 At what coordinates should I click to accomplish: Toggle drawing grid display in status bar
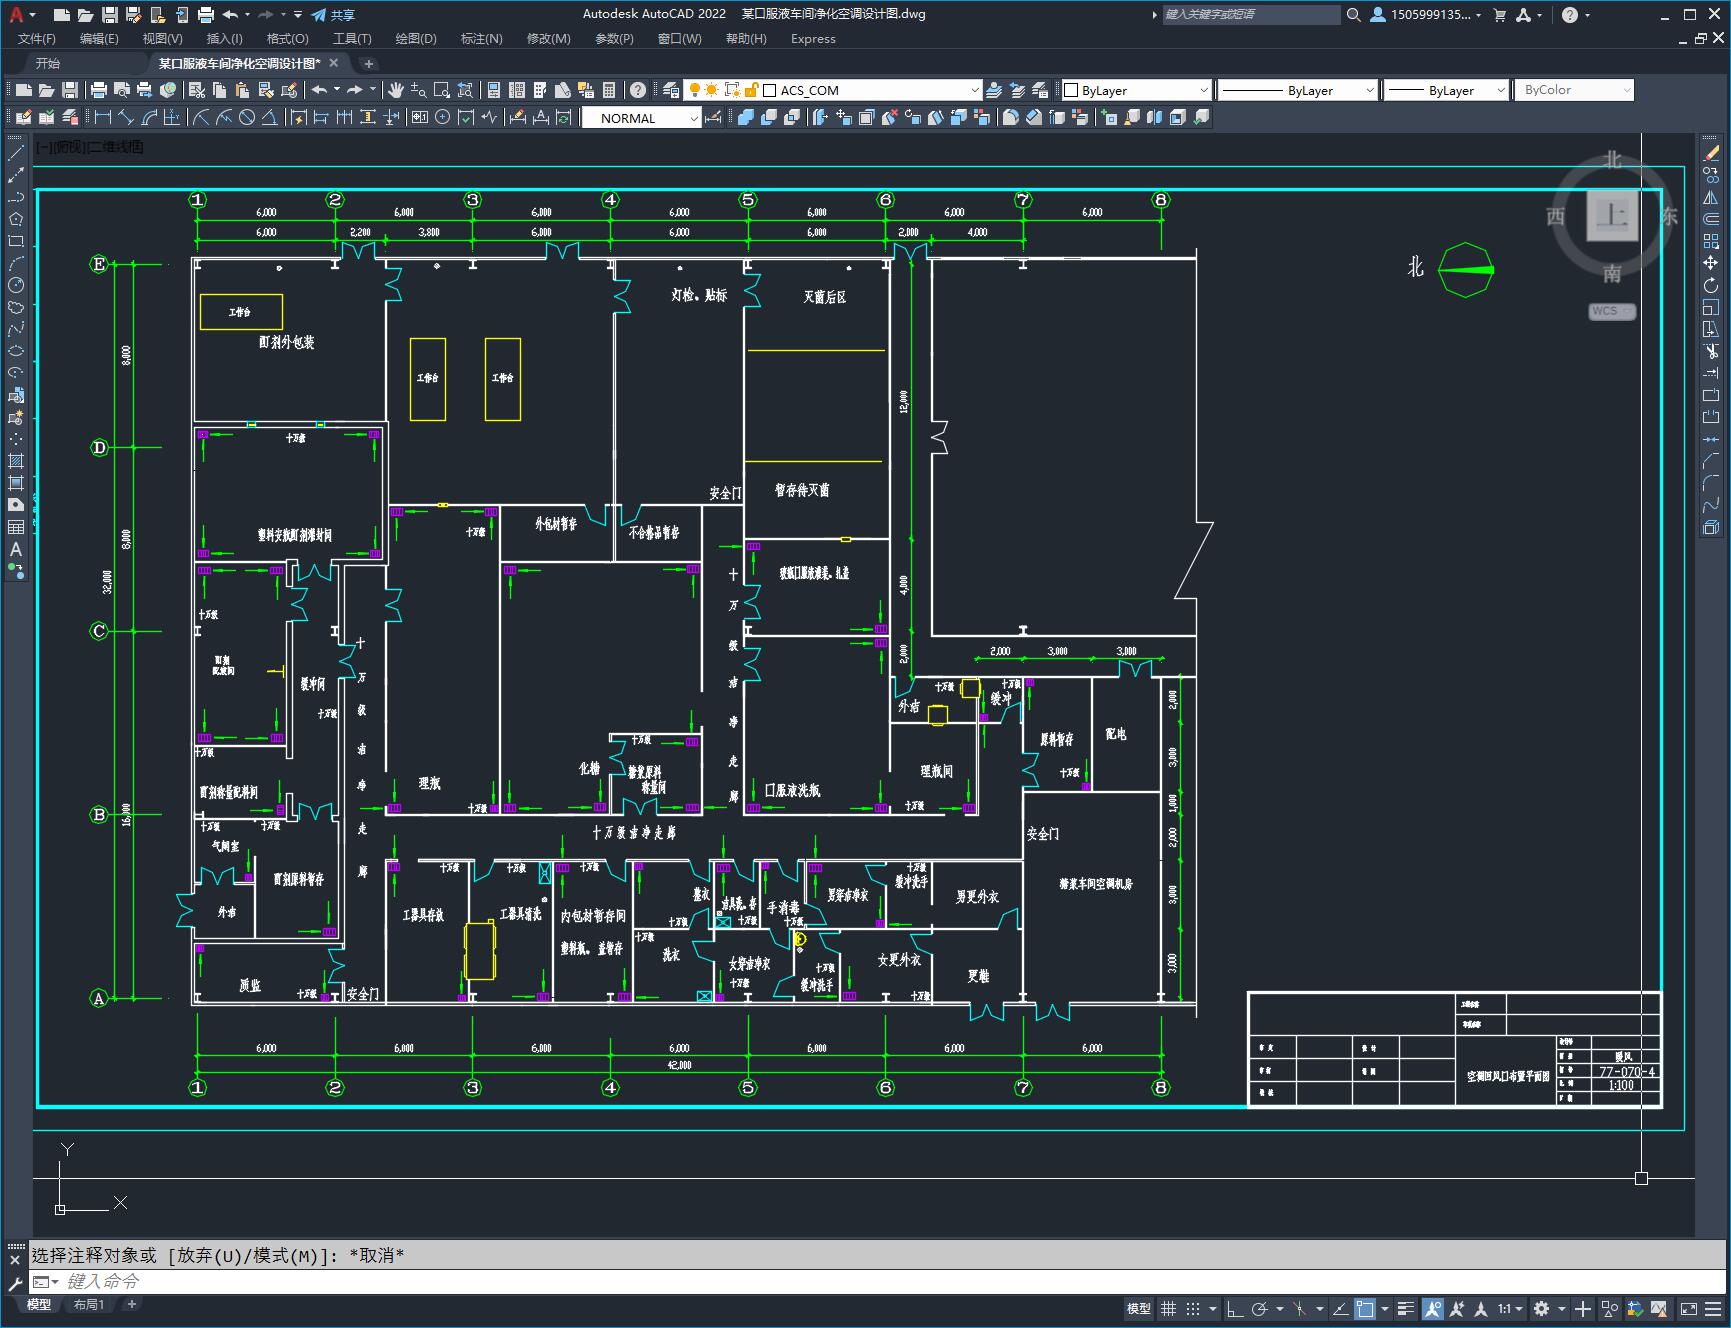[1168, 1308]
